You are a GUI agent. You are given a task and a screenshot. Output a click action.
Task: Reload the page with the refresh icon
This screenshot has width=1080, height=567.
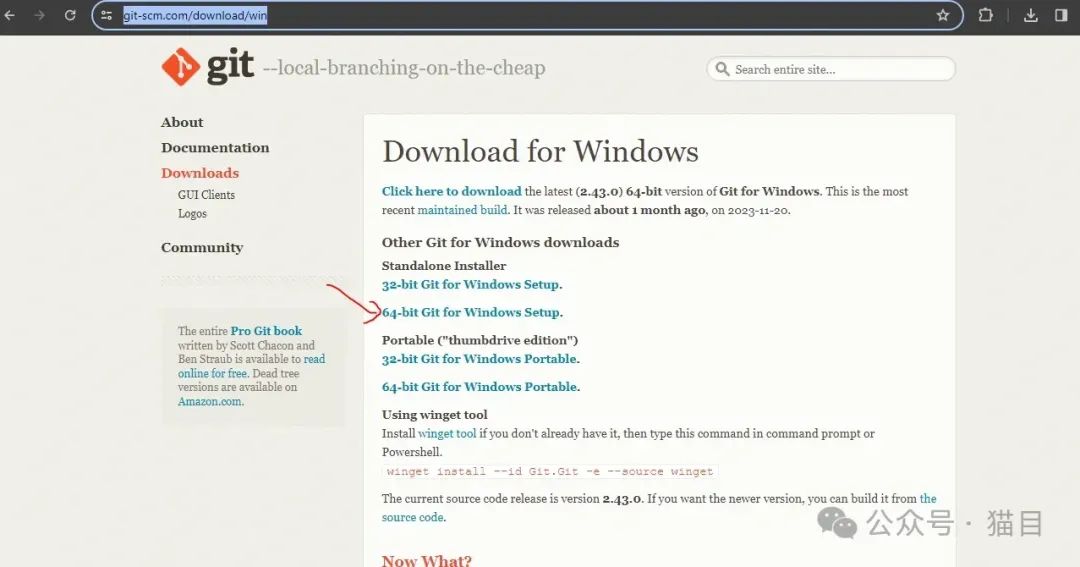click(70, 15)
